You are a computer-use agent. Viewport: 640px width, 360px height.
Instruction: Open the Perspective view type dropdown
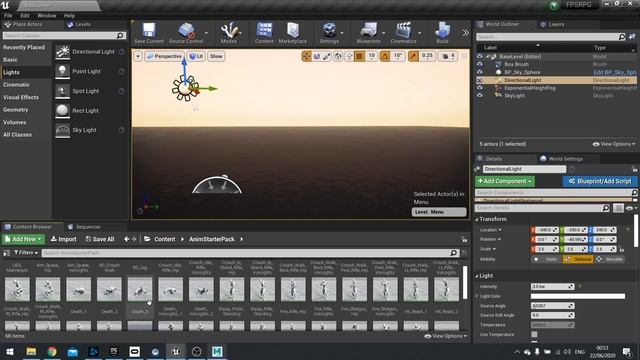[x=165, y=56]
